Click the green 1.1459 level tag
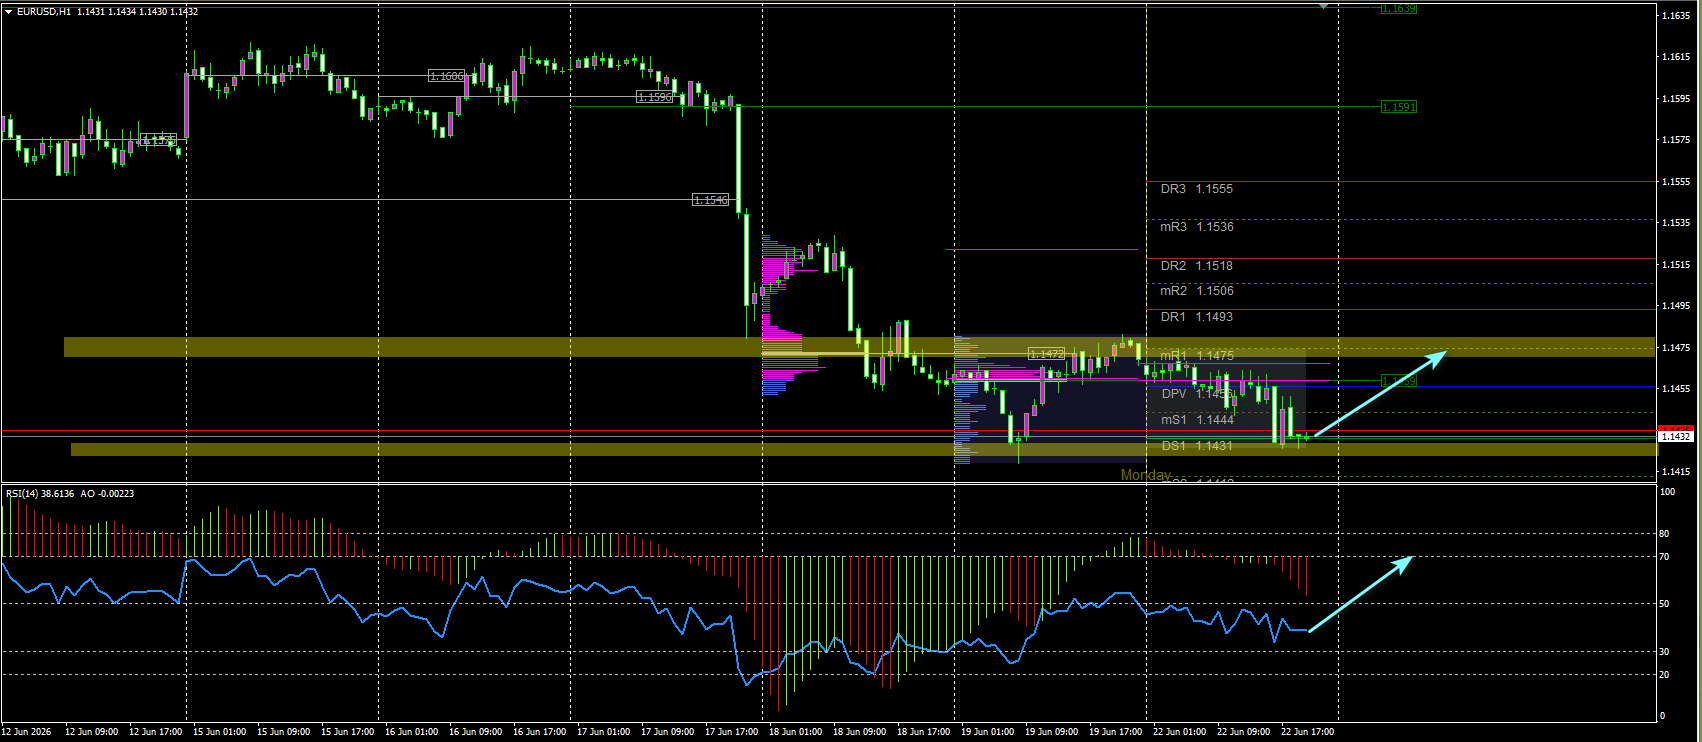 coord(1399,381)
